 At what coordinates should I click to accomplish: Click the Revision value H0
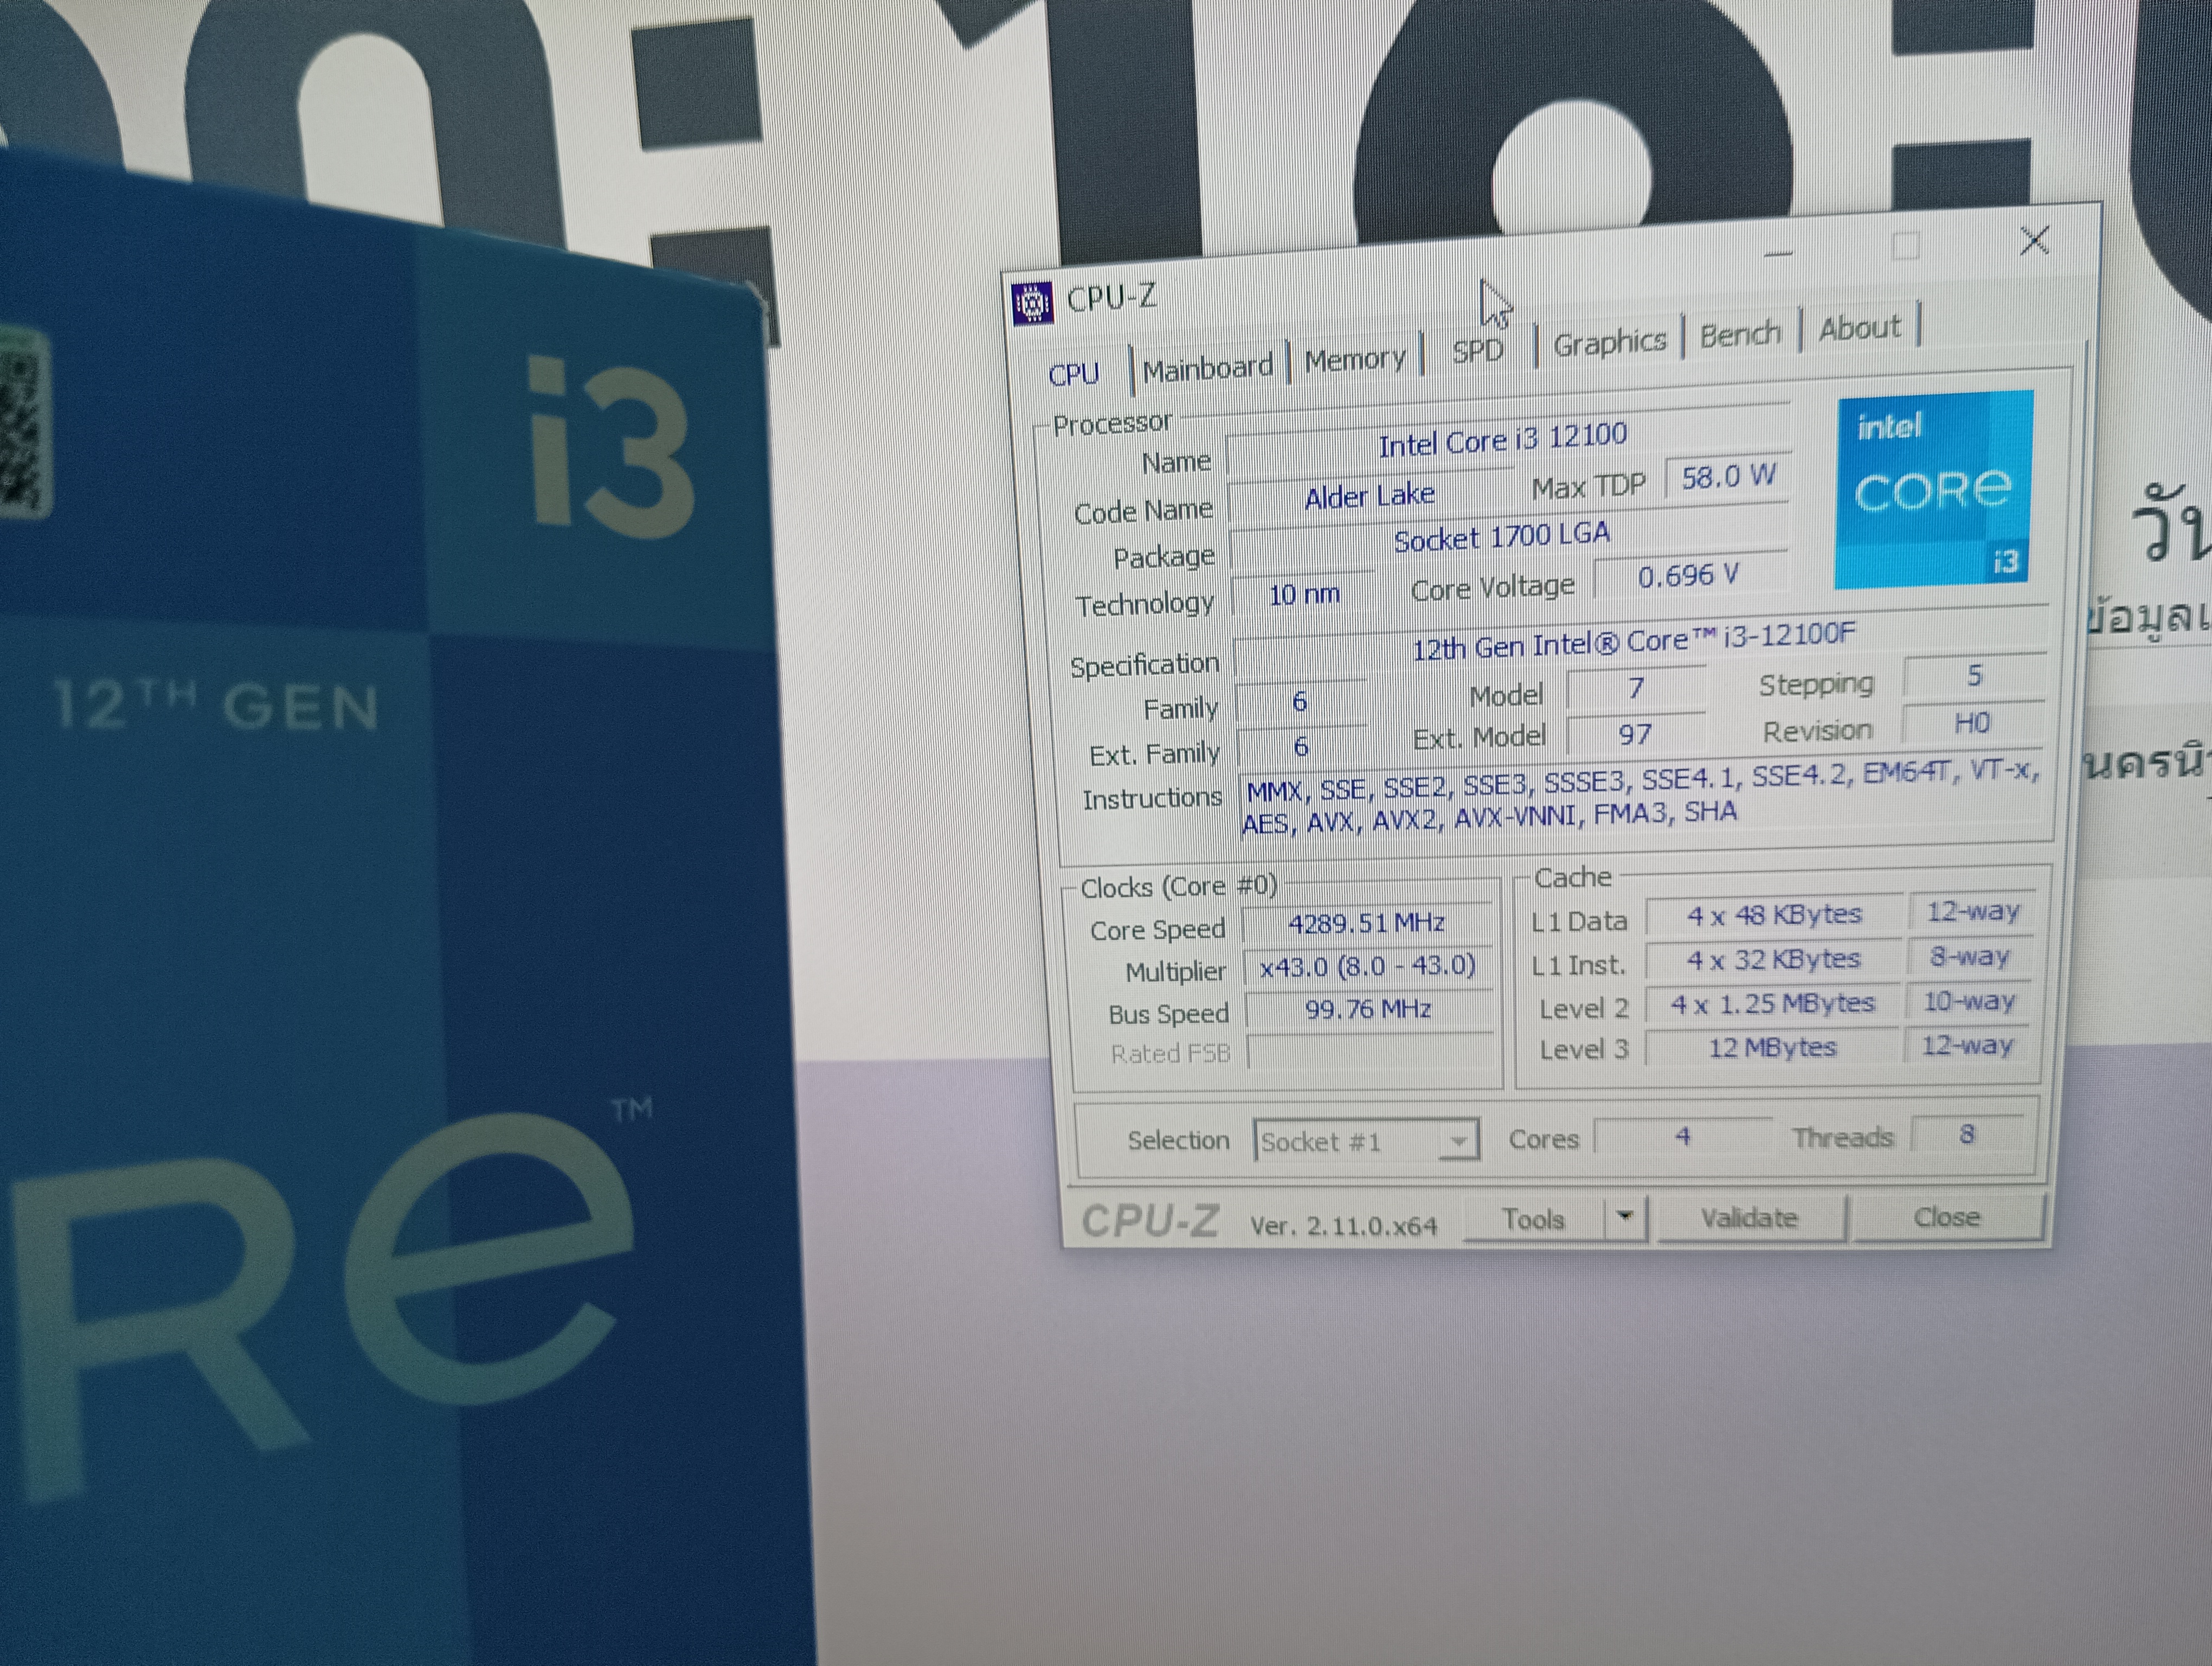click(x=1972, y=723)
